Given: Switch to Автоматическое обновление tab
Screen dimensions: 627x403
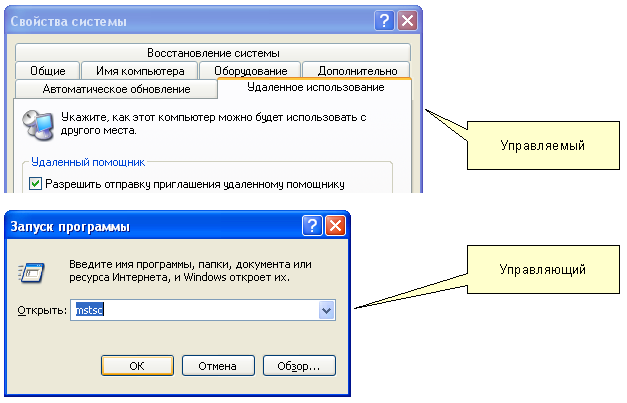Looking at the screenshot, I should coord(116,89).
